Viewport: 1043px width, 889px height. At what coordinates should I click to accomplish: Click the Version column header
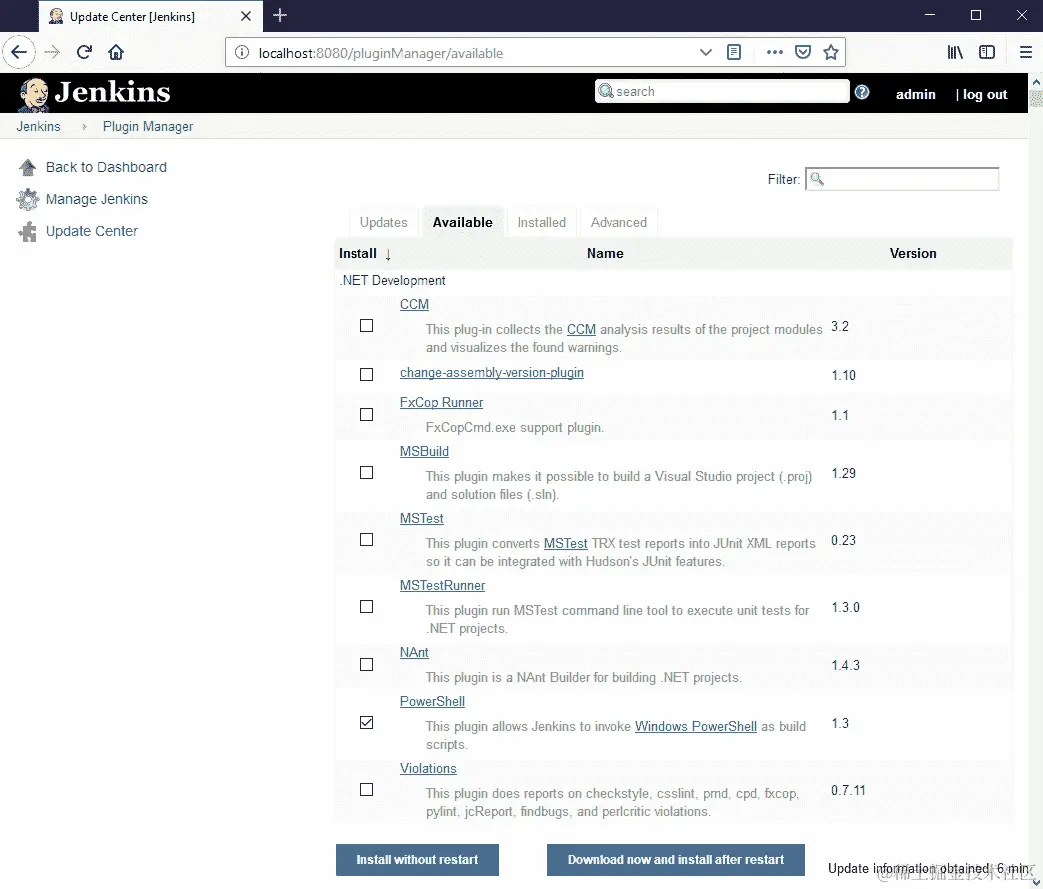(x=913, y=254)
